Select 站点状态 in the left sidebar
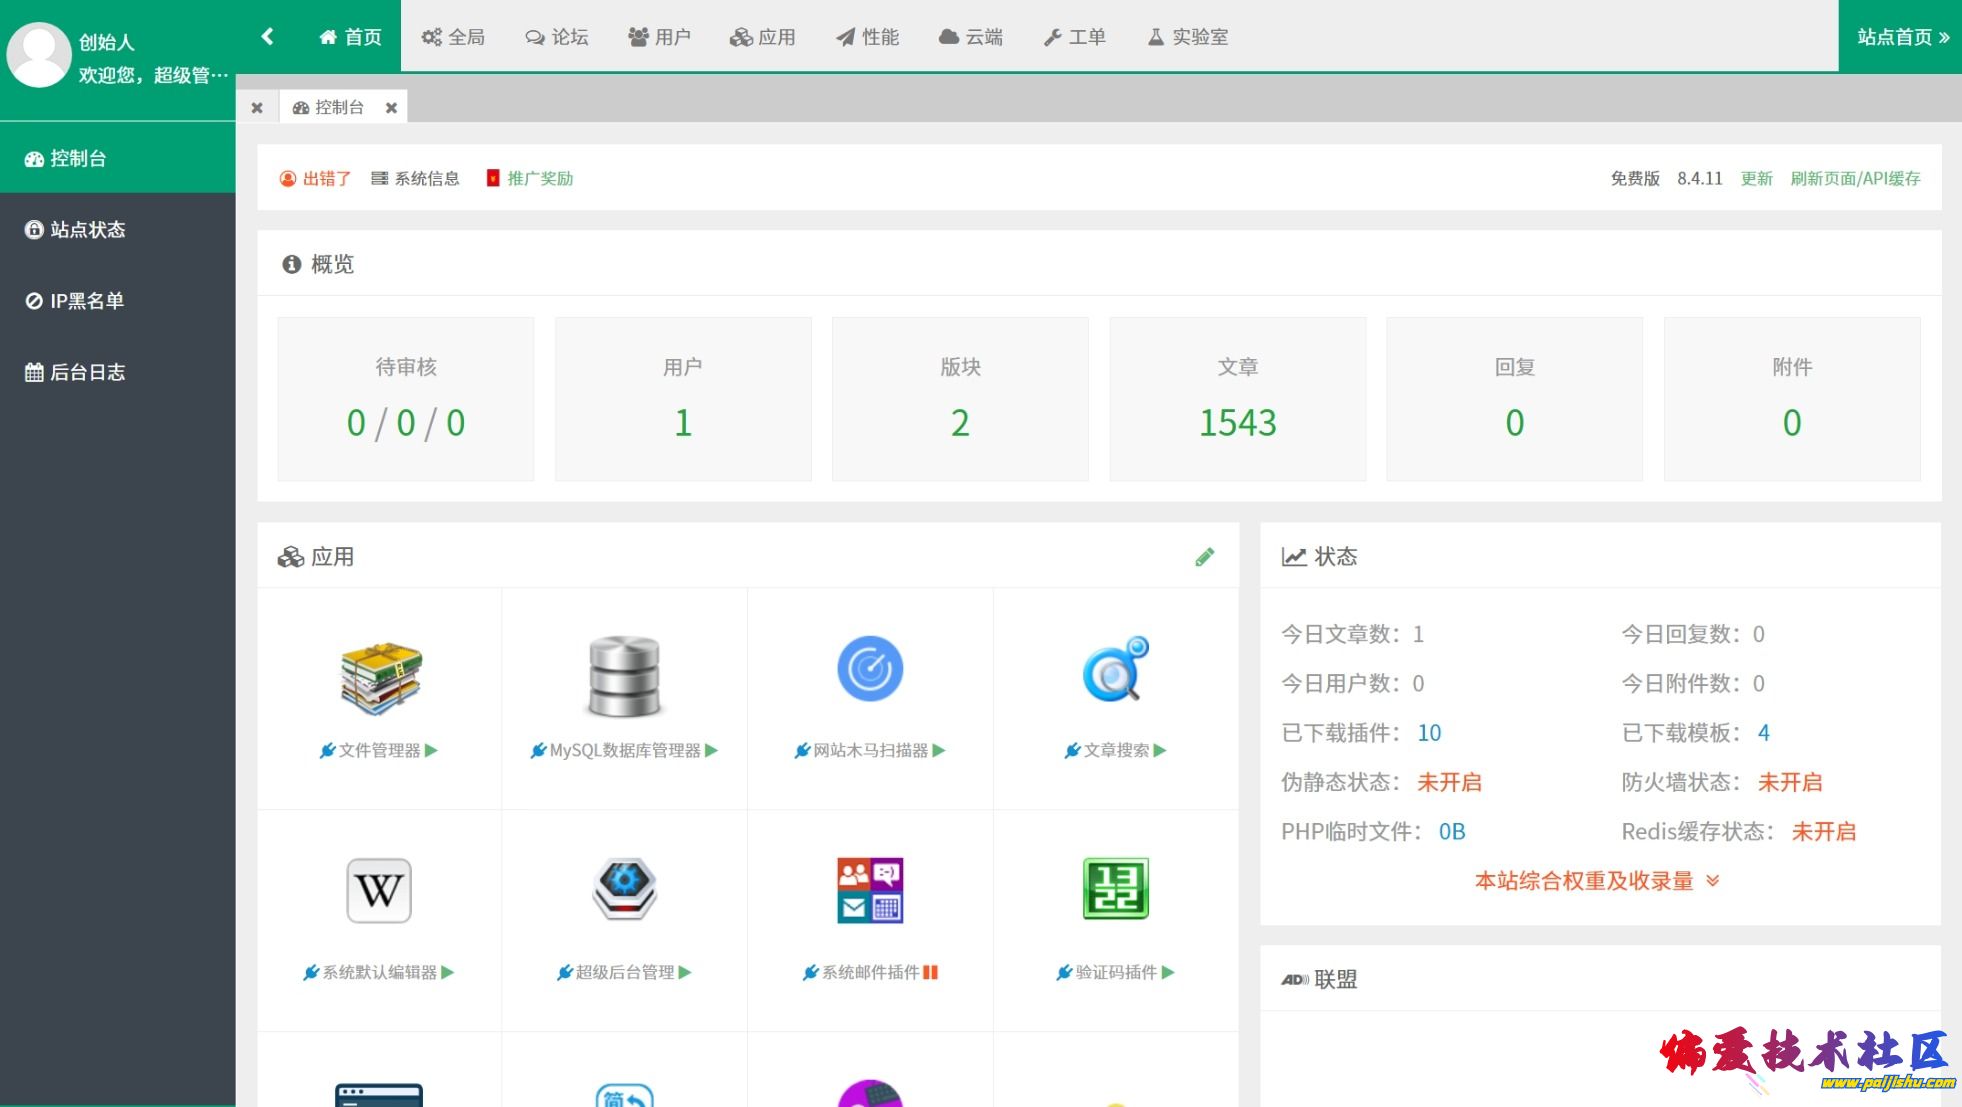 (x=87, y=230)
